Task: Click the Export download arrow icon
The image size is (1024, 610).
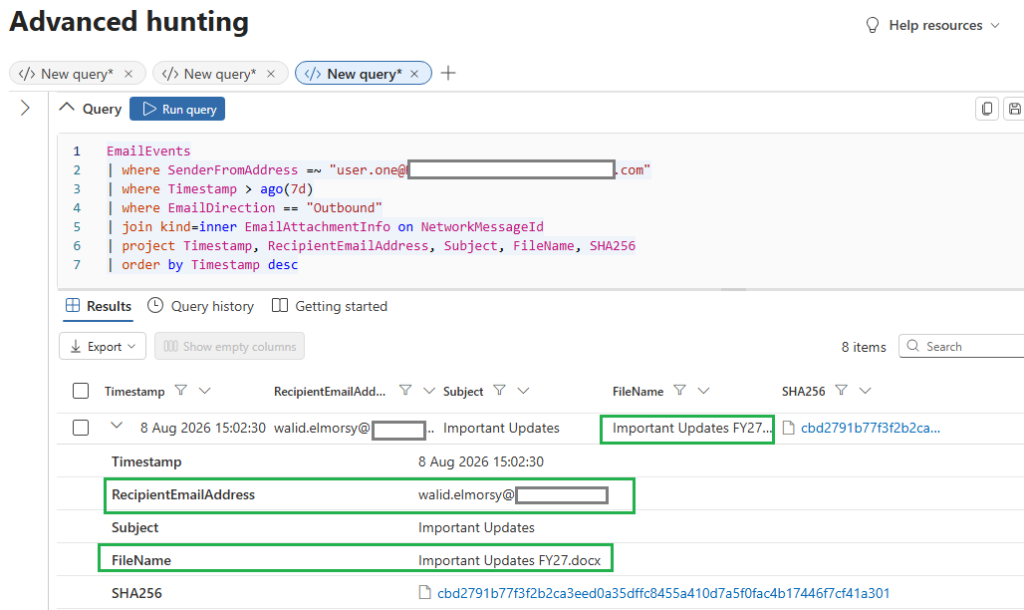Action: click(x=76, y=346)
